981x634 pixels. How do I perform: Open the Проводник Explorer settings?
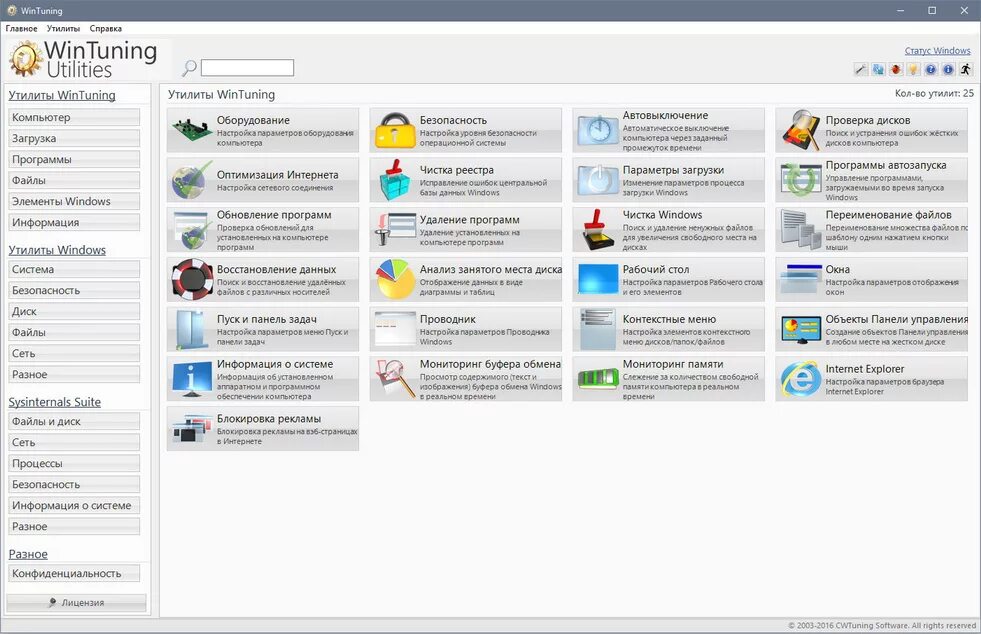click(465, 329)
